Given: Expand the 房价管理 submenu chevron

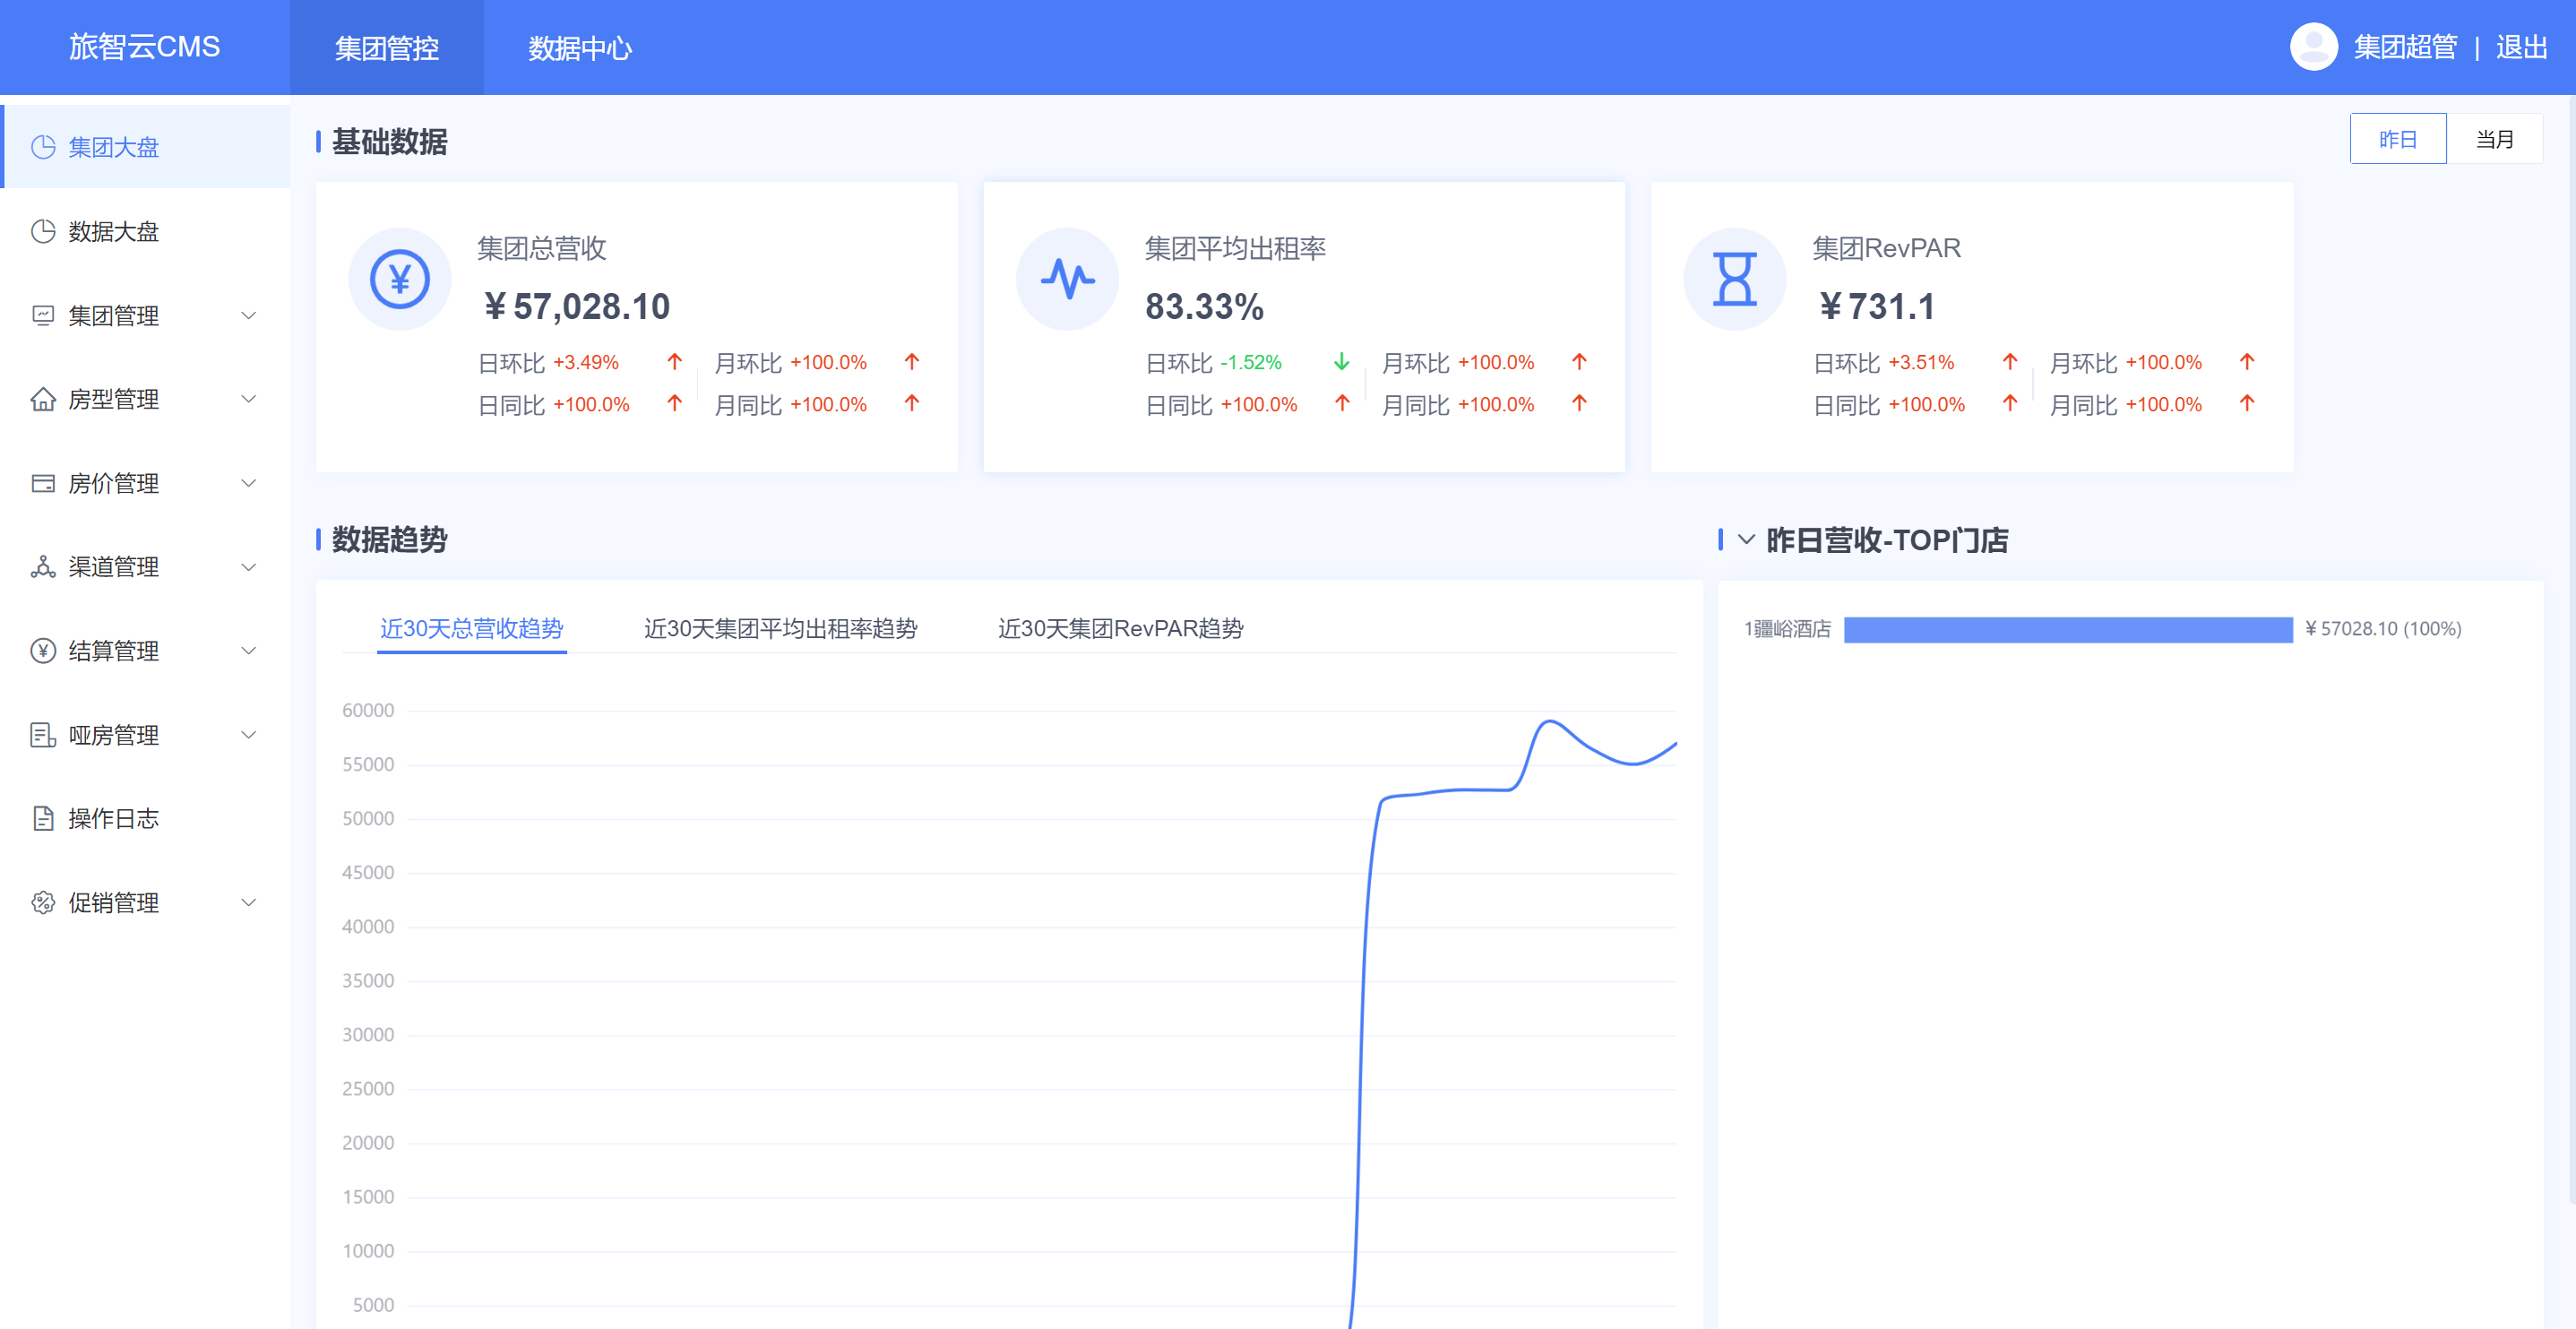Looking at the screenshot, I should tap(249, 483).
